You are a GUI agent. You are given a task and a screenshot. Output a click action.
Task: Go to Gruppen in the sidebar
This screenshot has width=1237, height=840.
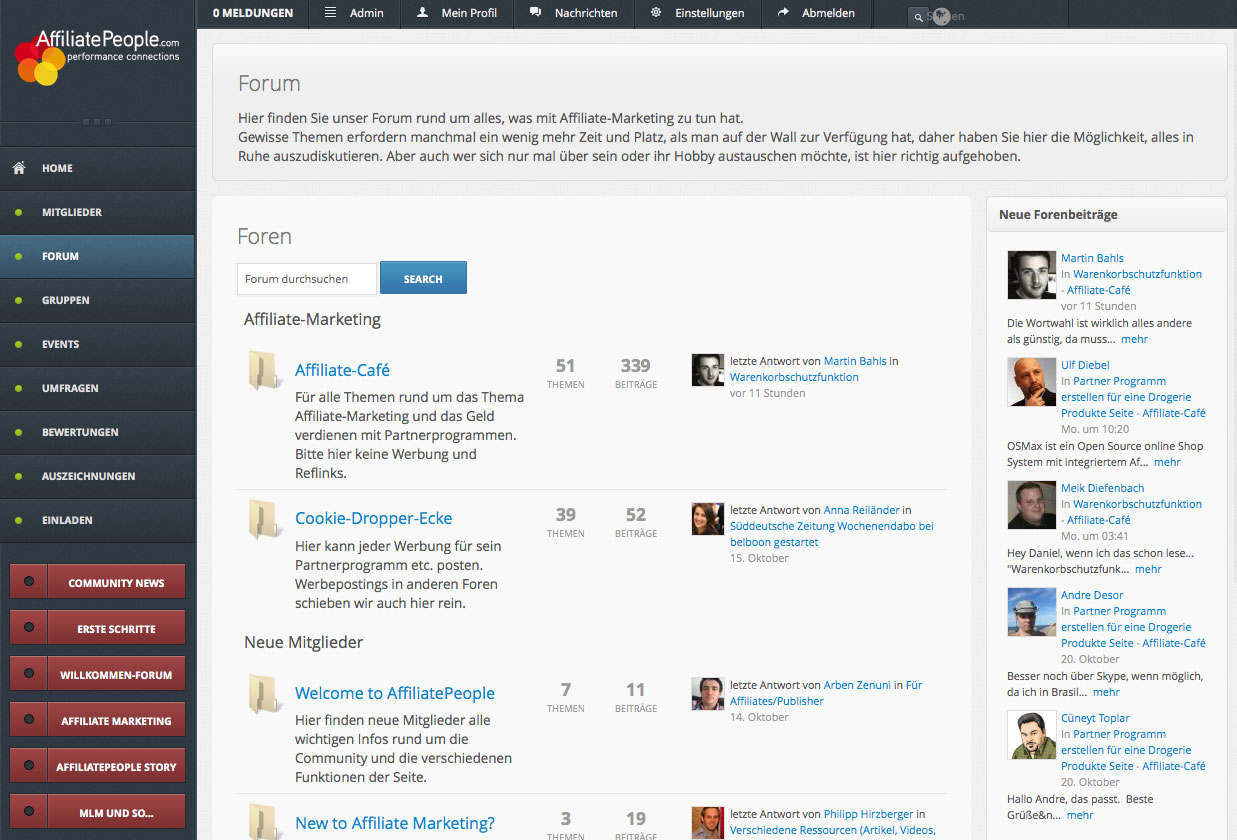(66, 300)
